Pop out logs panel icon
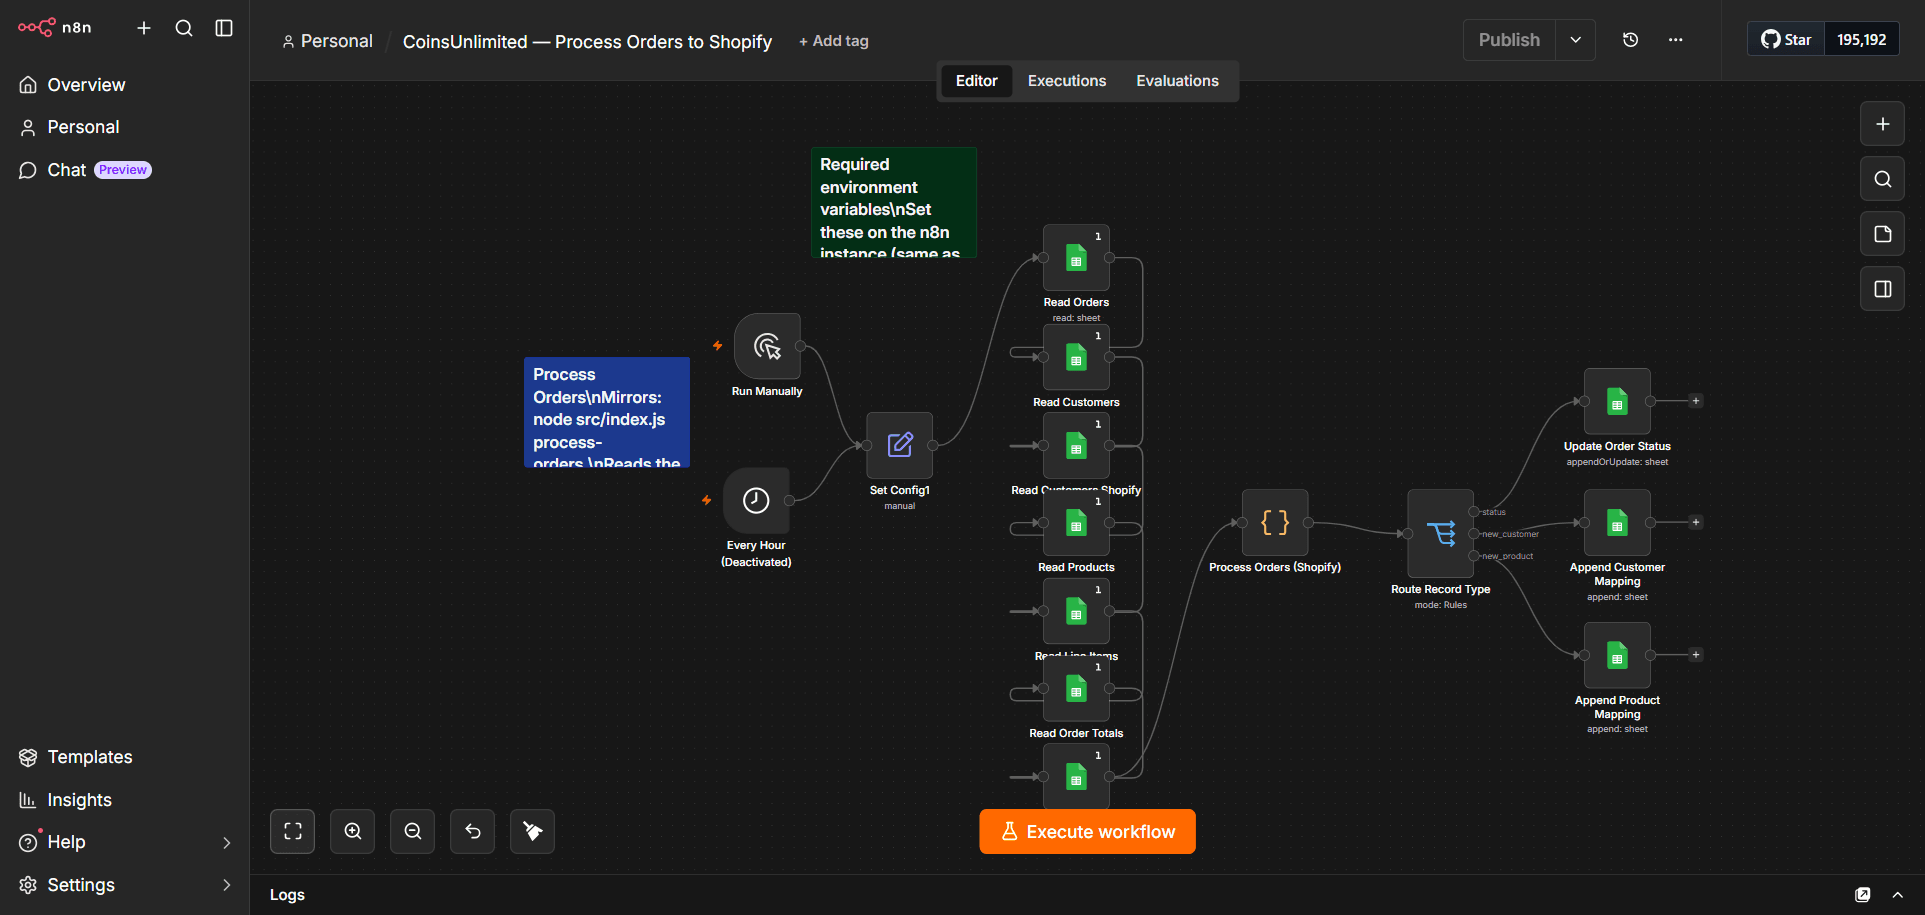 1863,895
